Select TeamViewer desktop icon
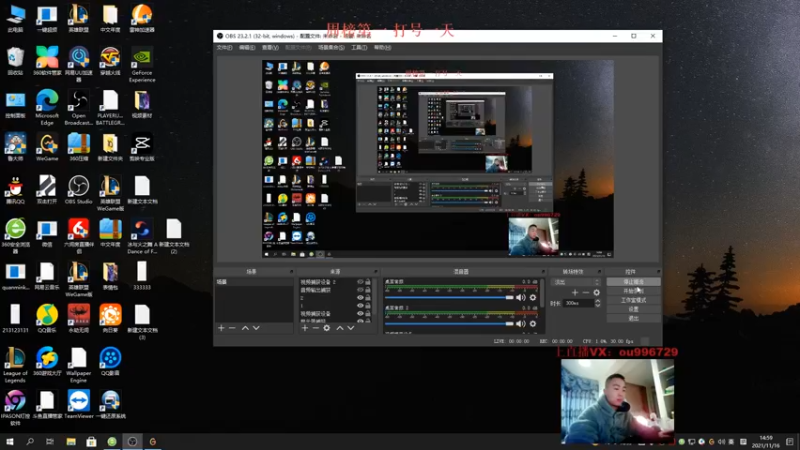800x450 pixels. pos(79,405)
